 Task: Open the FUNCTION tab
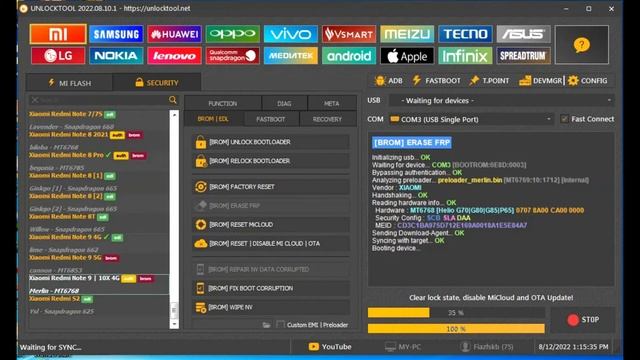pos(222,104)
